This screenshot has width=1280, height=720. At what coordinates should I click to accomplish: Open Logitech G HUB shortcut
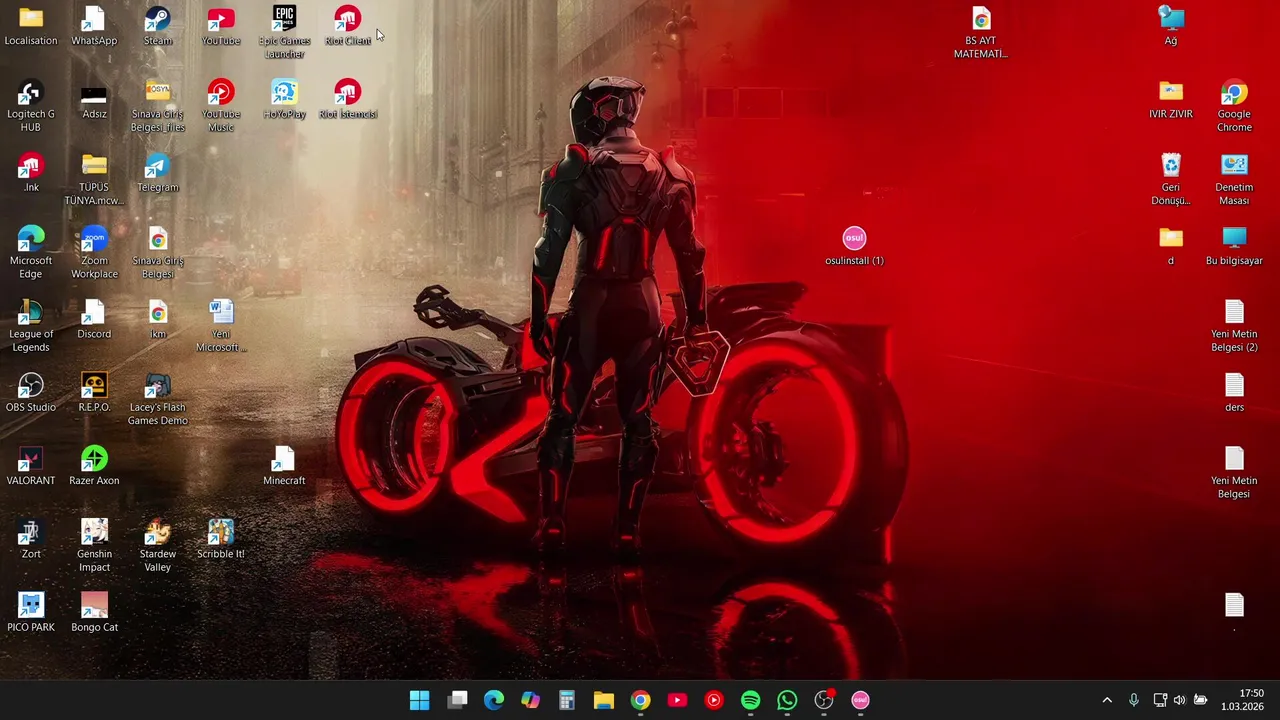31,106
